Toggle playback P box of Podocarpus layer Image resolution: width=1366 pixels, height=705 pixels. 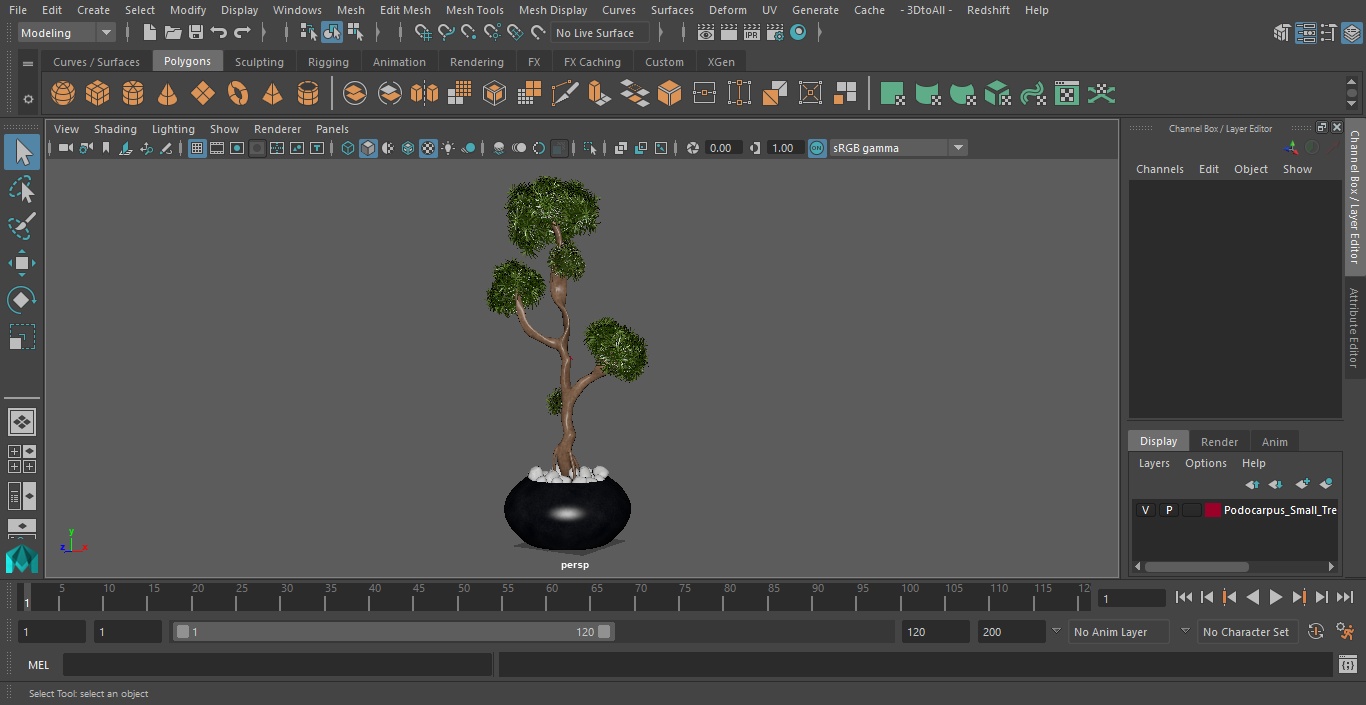pos(1168,510)
